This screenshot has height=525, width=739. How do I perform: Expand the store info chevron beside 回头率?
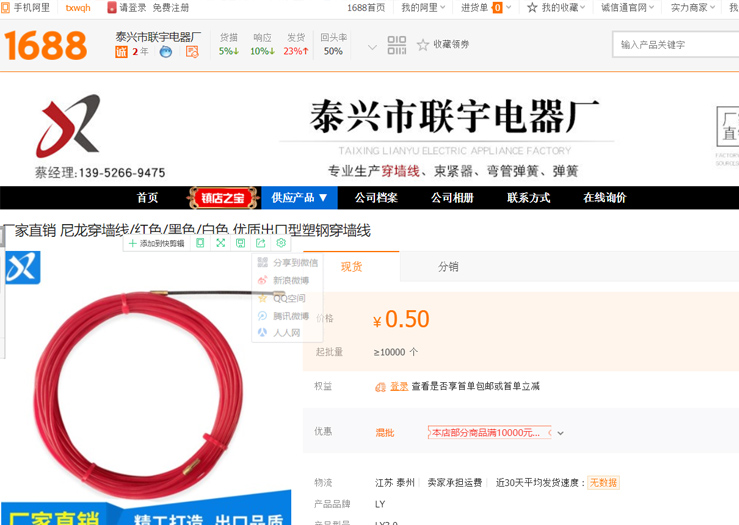(x=372, y=47)
